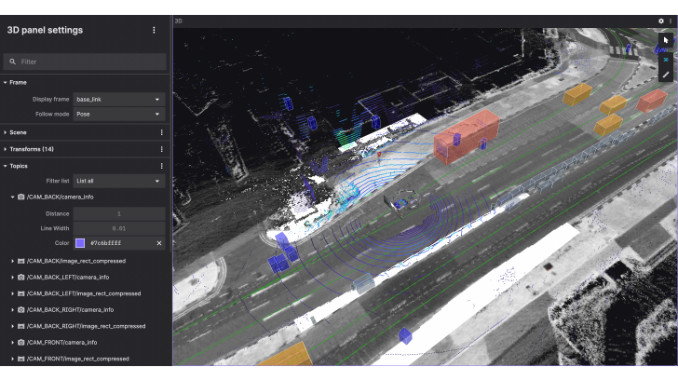Open the Filter list dropdown
Image resolution: width=678 pixels, height=381 pixels.
[119, 181]
